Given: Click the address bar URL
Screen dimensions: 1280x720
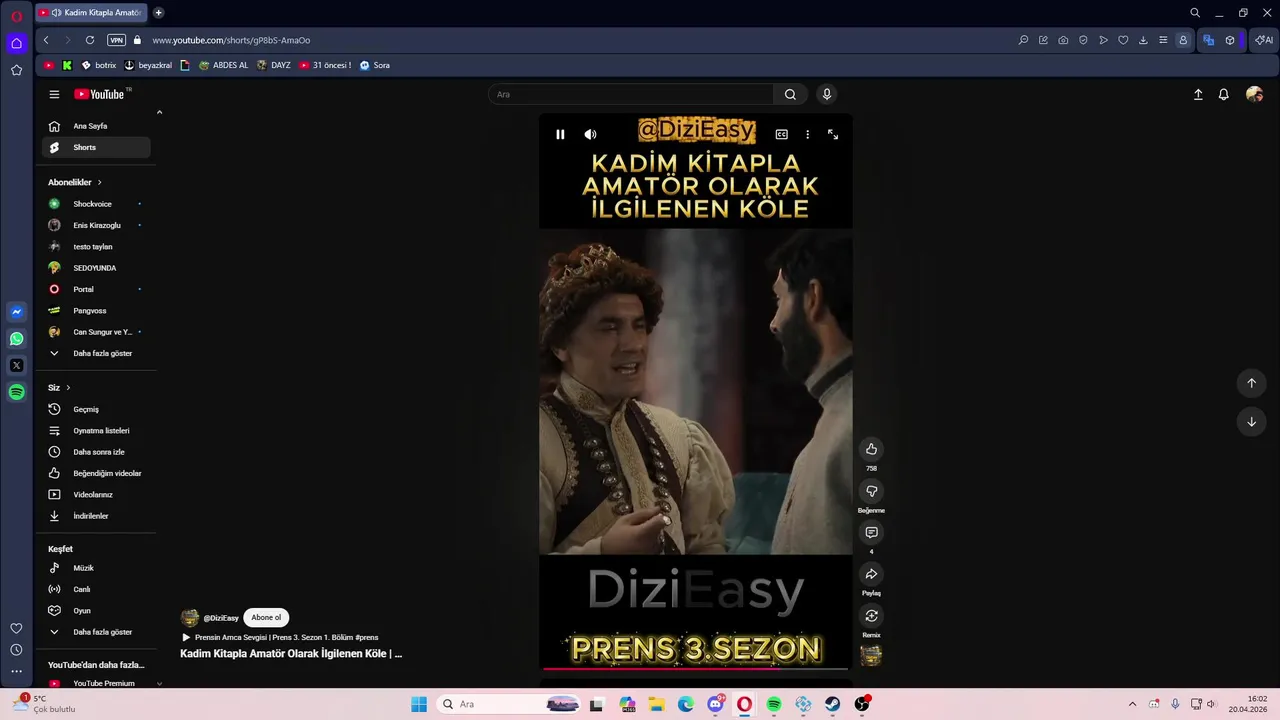Looking at the screenshot, I should [x=231, y=40].
